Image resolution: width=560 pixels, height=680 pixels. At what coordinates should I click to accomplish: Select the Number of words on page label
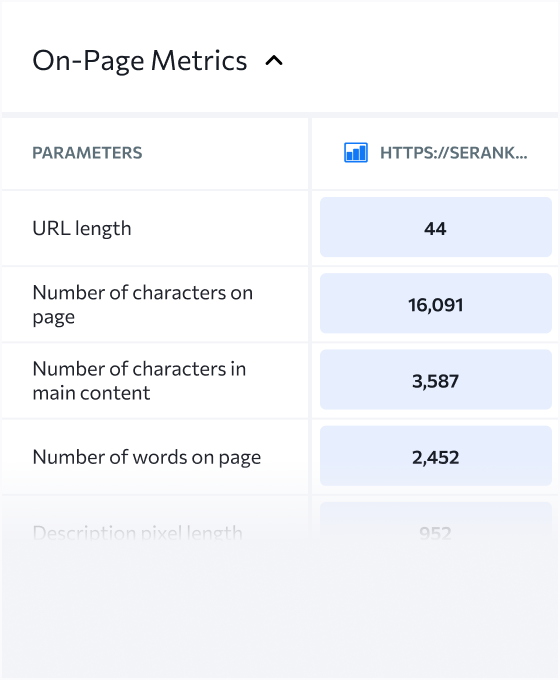point(147,457)
